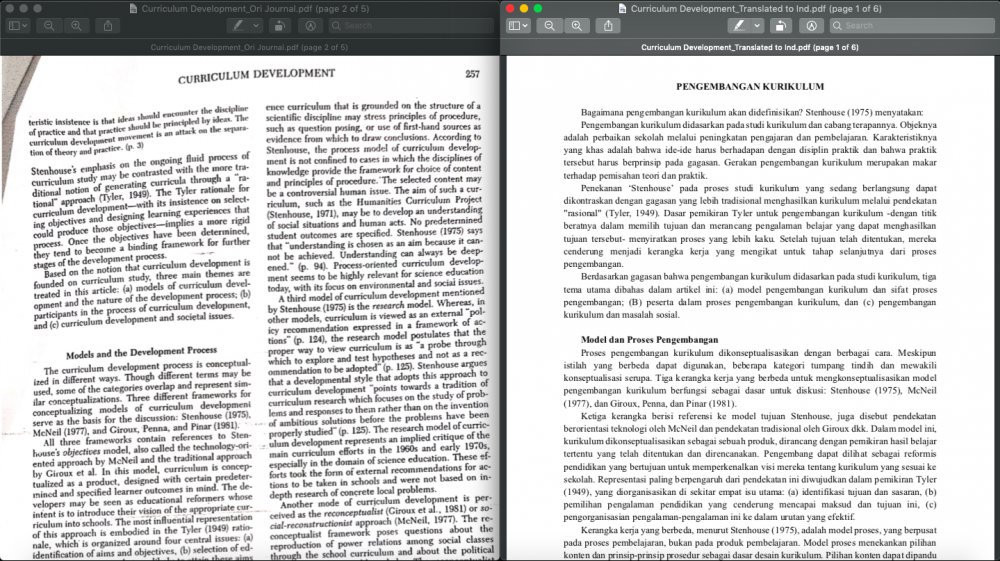Viewport: 1000px width, 561px height.
Task: Open the sidebar view menu in Translated to Ind window
Action: click(518, 26)
